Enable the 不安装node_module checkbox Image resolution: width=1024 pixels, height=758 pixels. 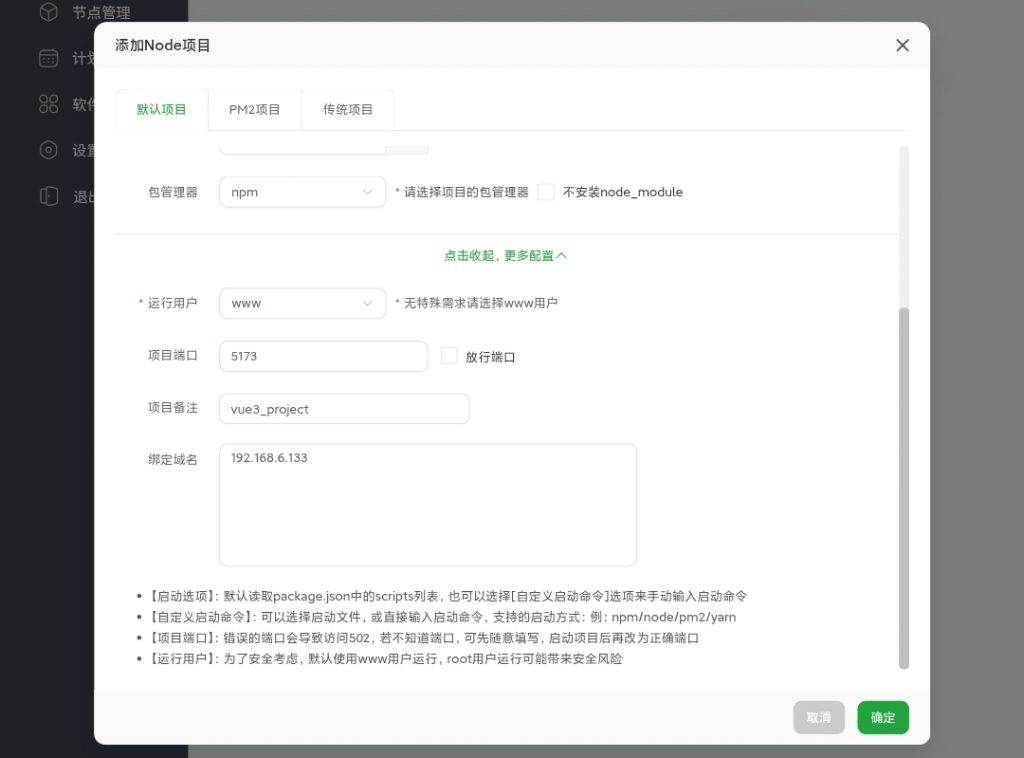(x=547, y=192)
